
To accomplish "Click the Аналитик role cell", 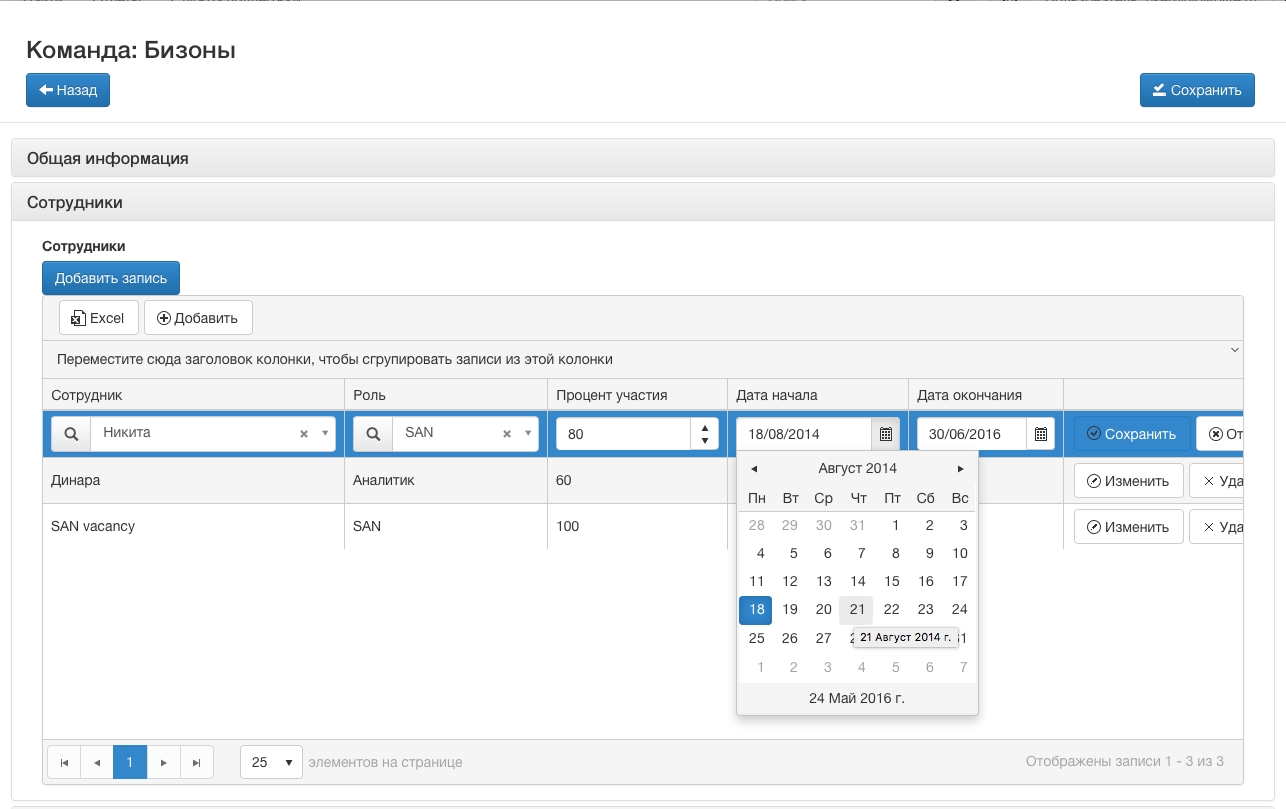I will click(446, 481).
